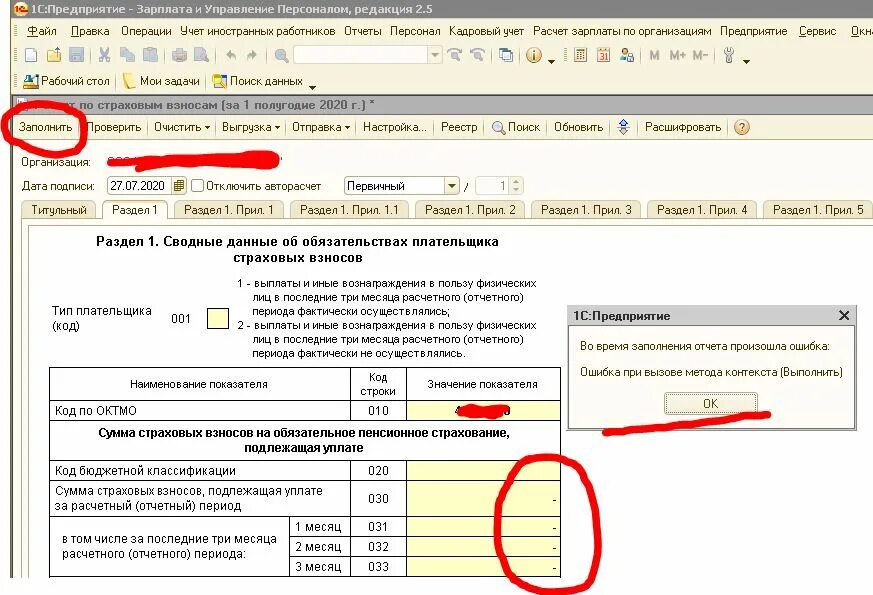The image size is (873, 595).
Task: Switch to the Раздел 1. Прил. 1.1 tab
Action: click(x=349, y=210)
